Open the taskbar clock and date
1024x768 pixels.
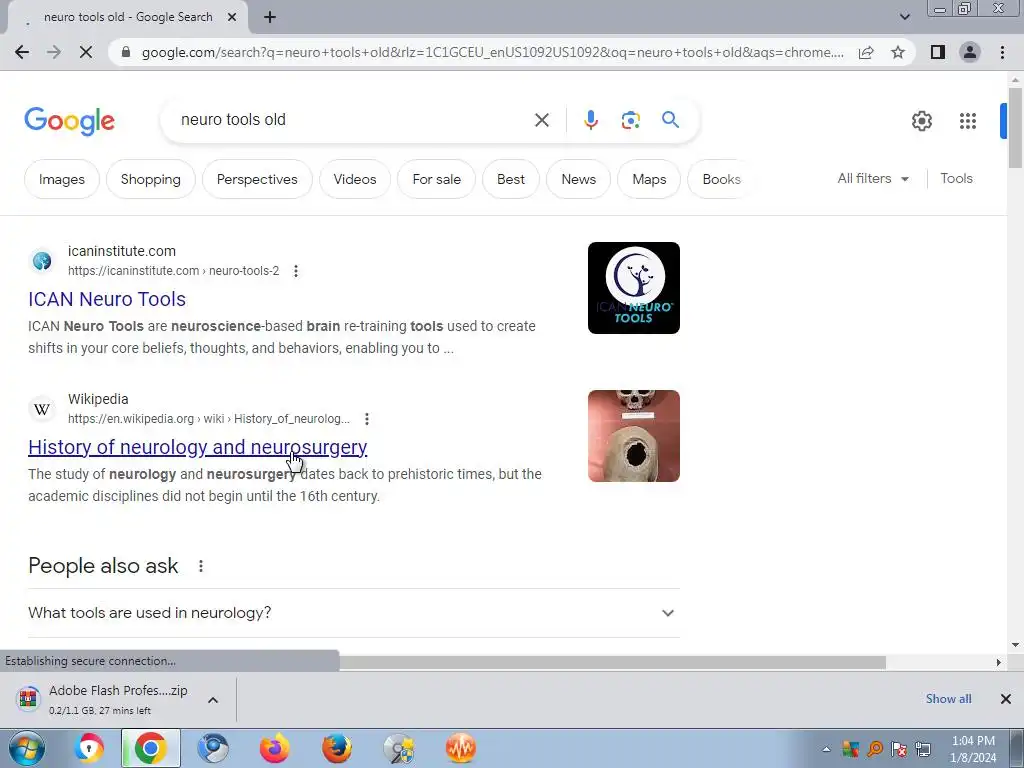(x=973, y=749)
